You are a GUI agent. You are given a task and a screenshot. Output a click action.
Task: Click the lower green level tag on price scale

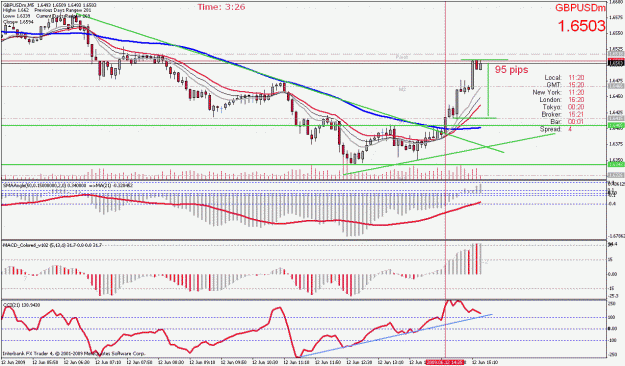tap(615, 164)
